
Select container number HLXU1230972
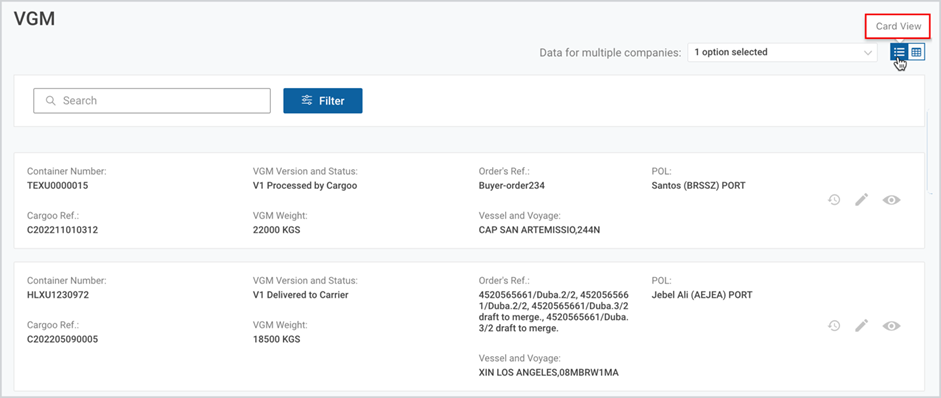(x=58, y=295)
